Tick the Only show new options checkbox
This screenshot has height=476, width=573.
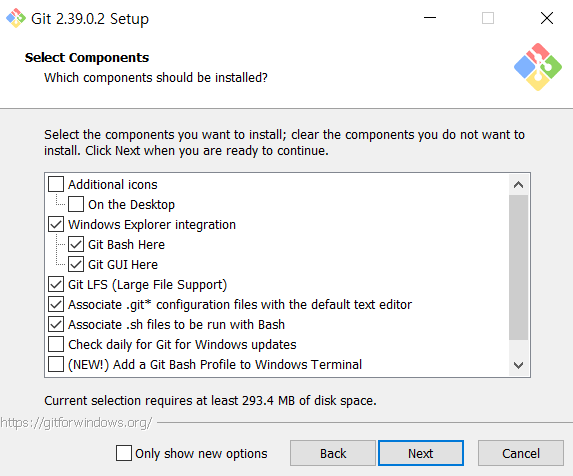tap(124, 453)
